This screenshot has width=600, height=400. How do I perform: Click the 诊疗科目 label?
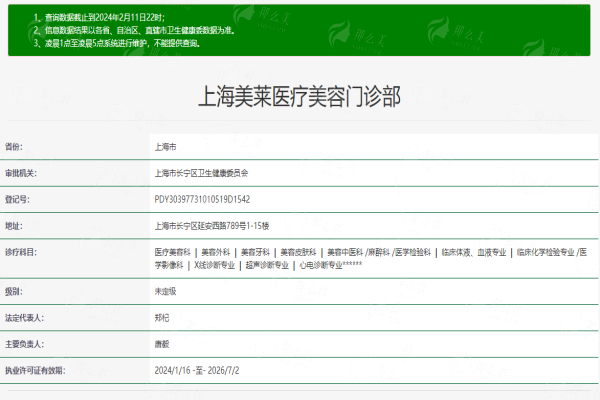(x=21, y=252)
